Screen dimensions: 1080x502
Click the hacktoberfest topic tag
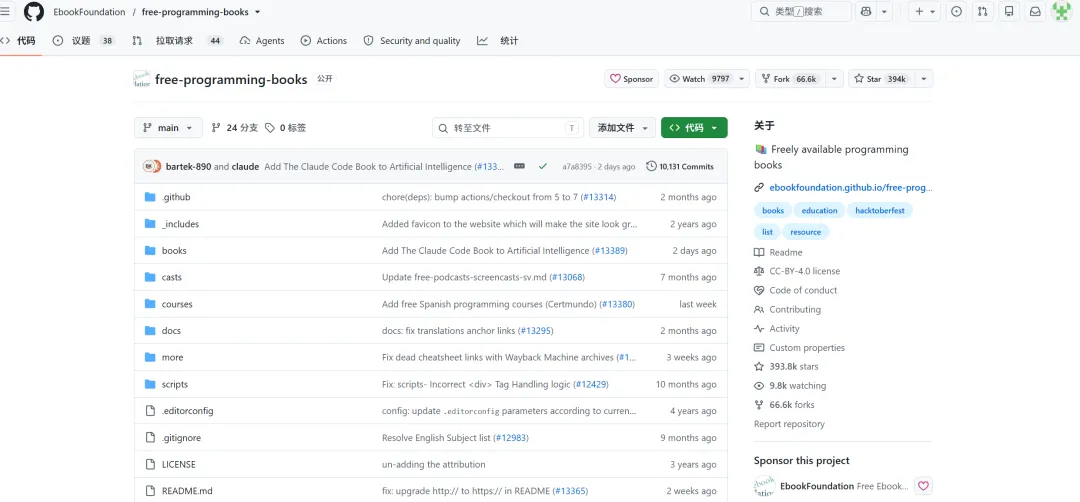tap(880, 211)
